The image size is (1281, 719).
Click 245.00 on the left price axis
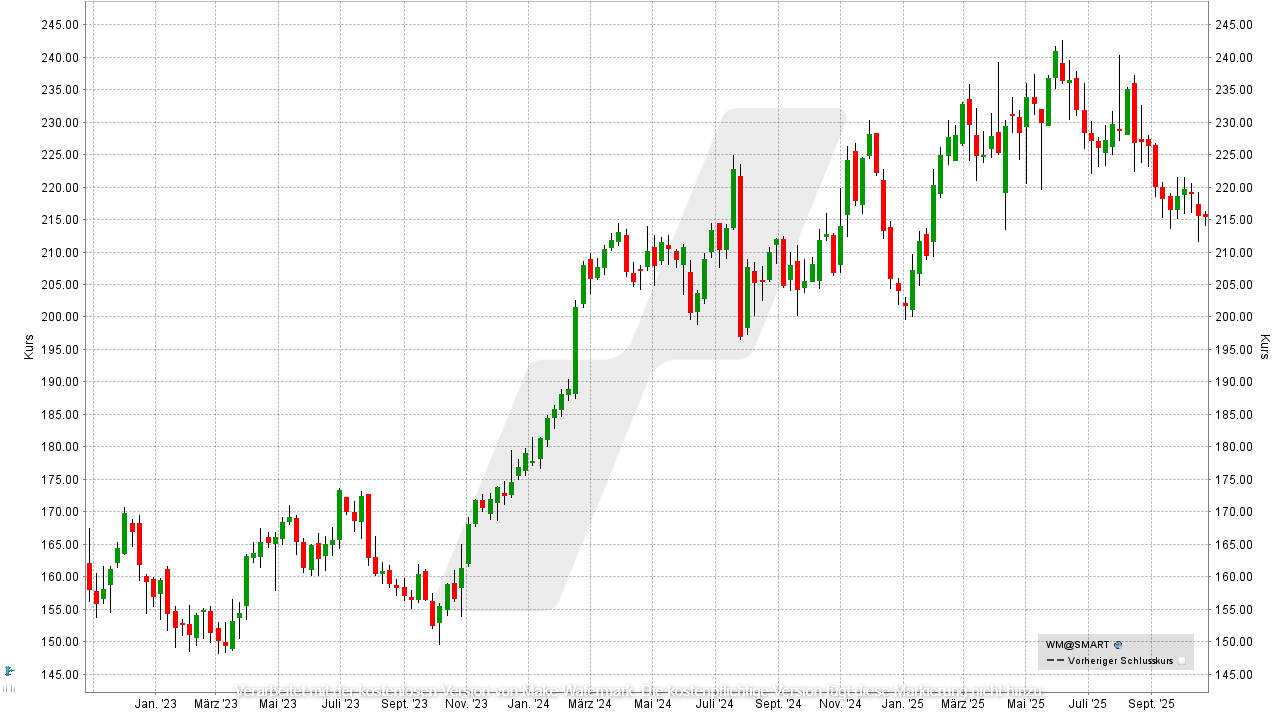pos(59,25)
